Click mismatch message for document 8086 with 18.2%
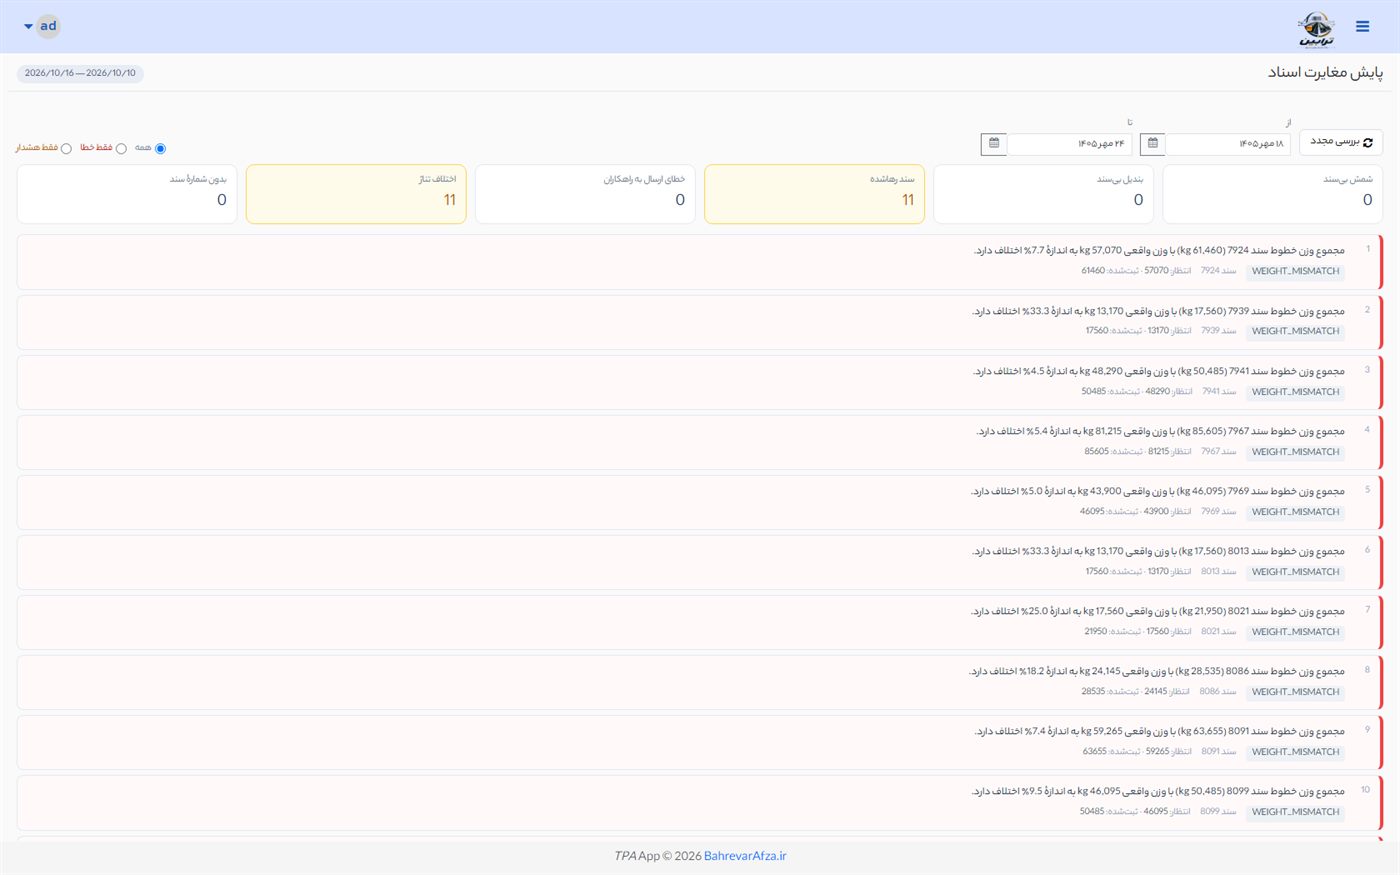The height and width of the screenshot is (875, 1400). (x=1157, y=671)
